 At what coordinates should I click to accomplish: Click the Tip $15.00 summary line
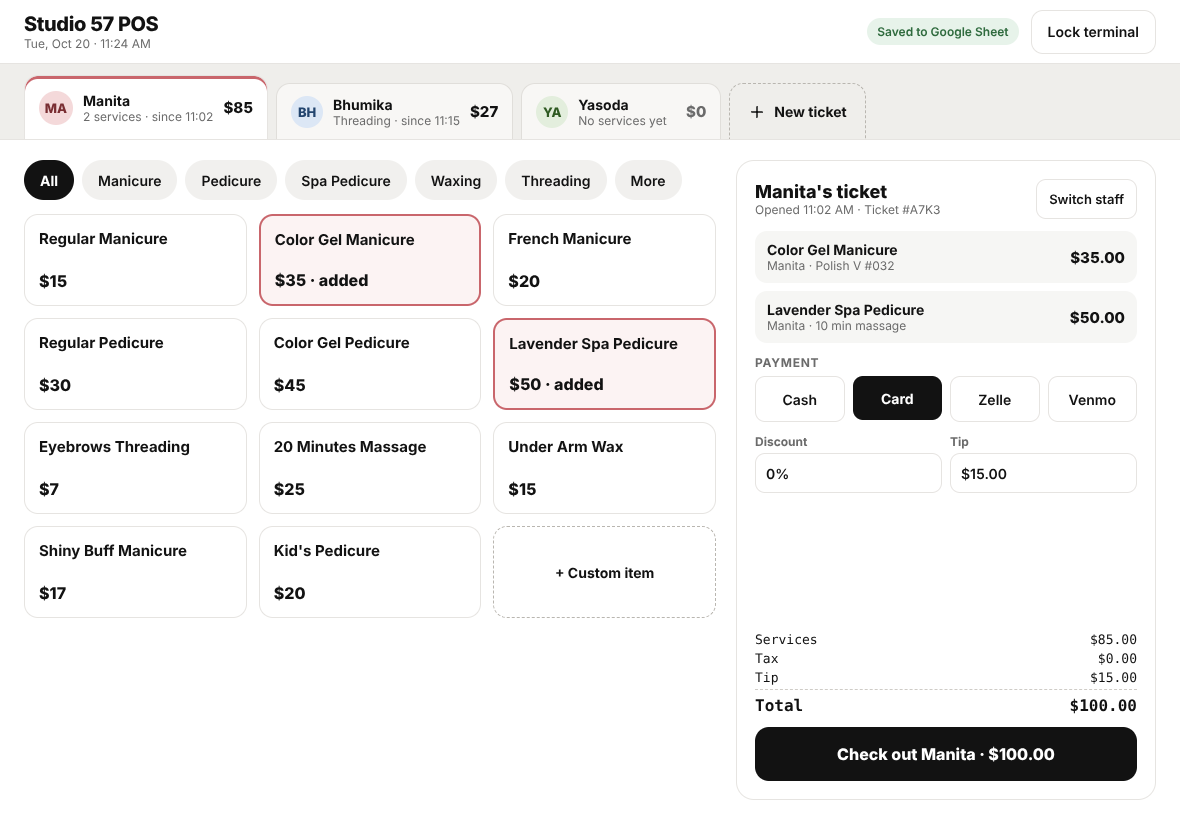945,677
